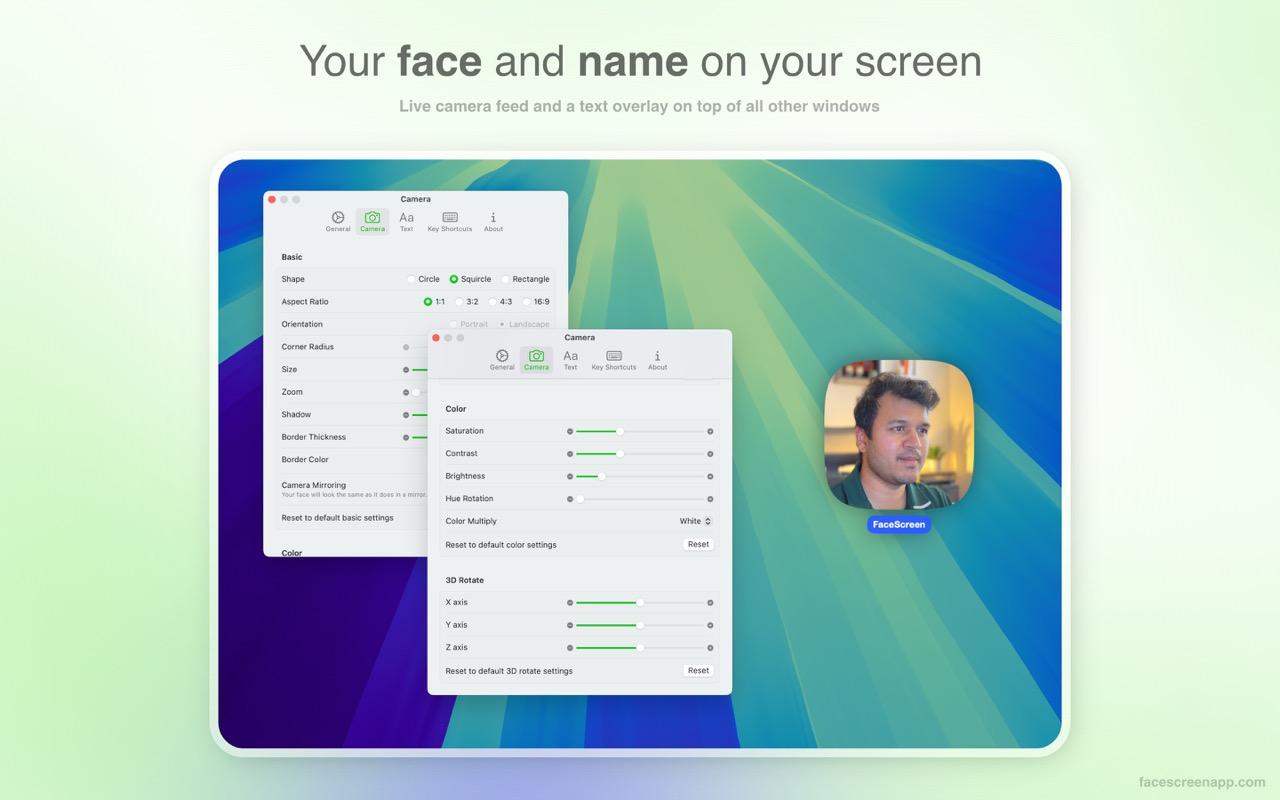1280x800 pixels.
Task: Click the live camera preview thumbnail
Action: click(x=898, y=436)
